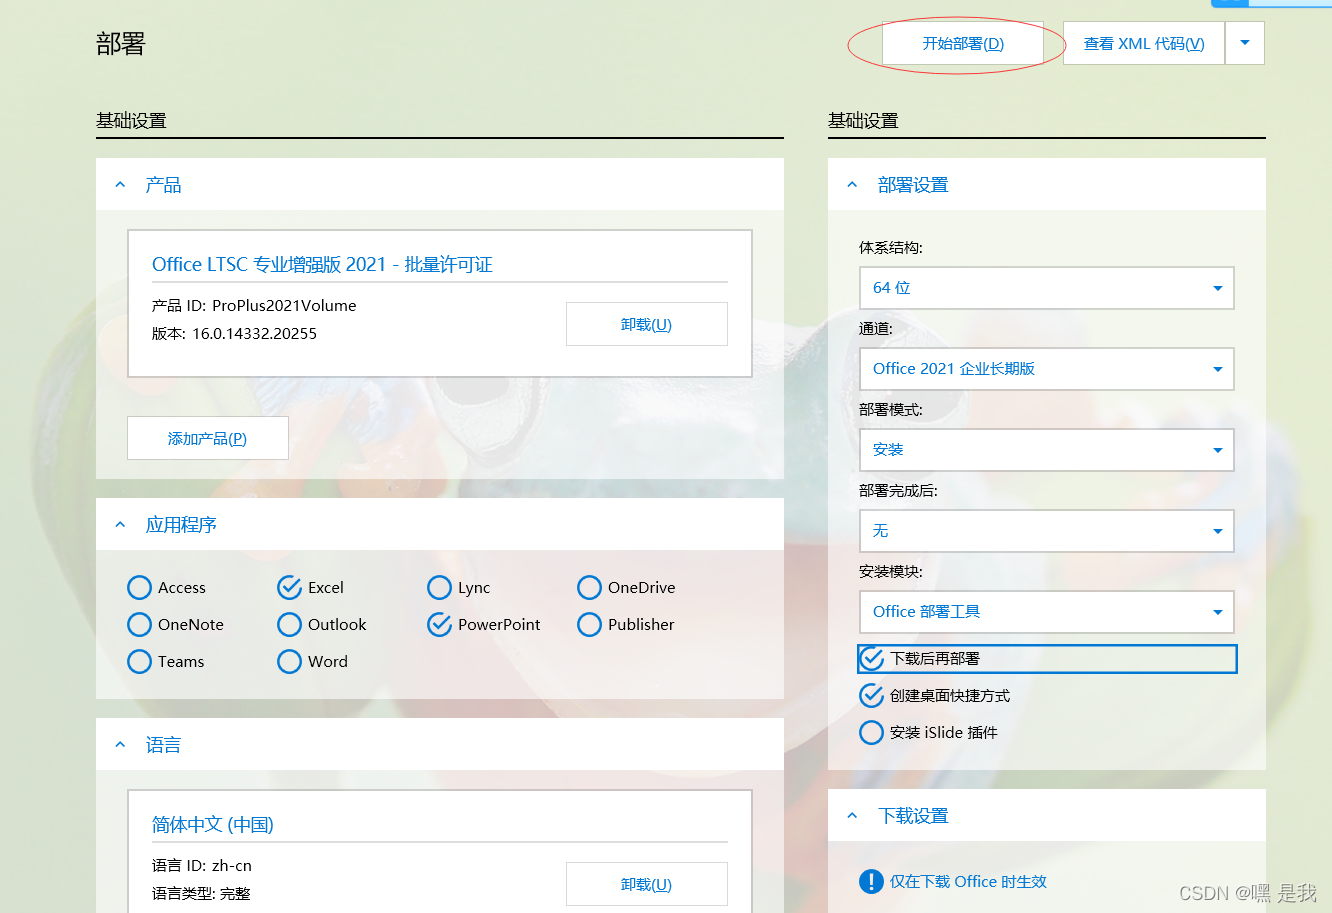Collapse the 产品 section chevron
This screenshot has height=913, width=1332.
[121, 185]
